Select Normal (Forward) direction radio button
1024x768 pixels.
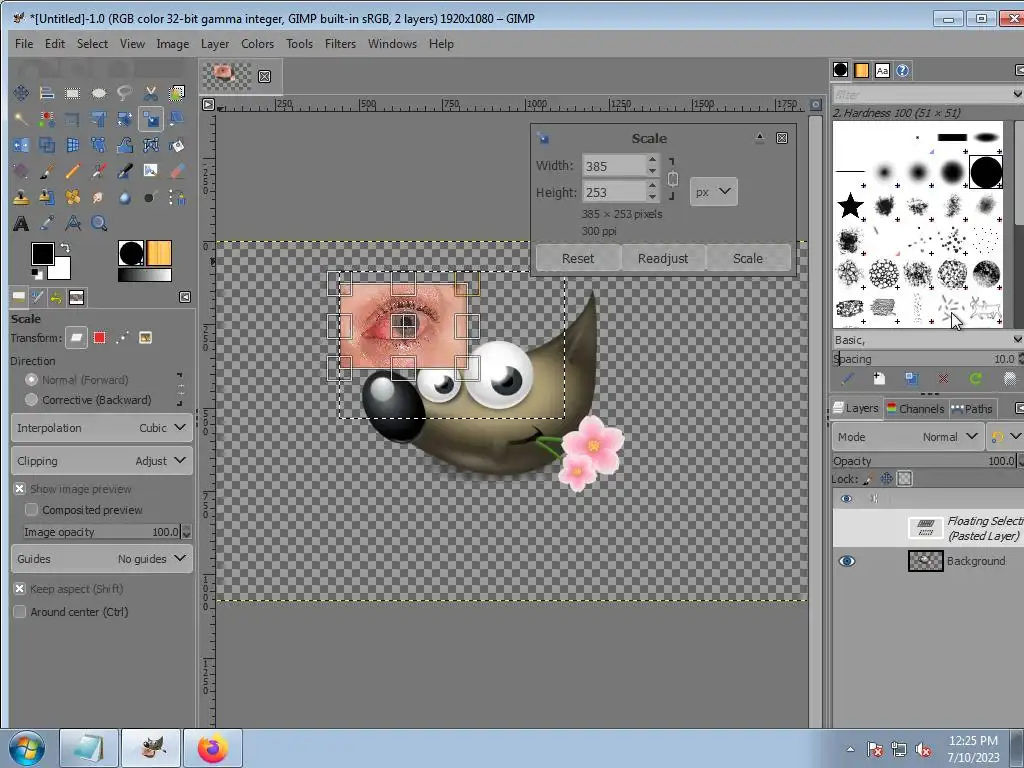(31, 379)
